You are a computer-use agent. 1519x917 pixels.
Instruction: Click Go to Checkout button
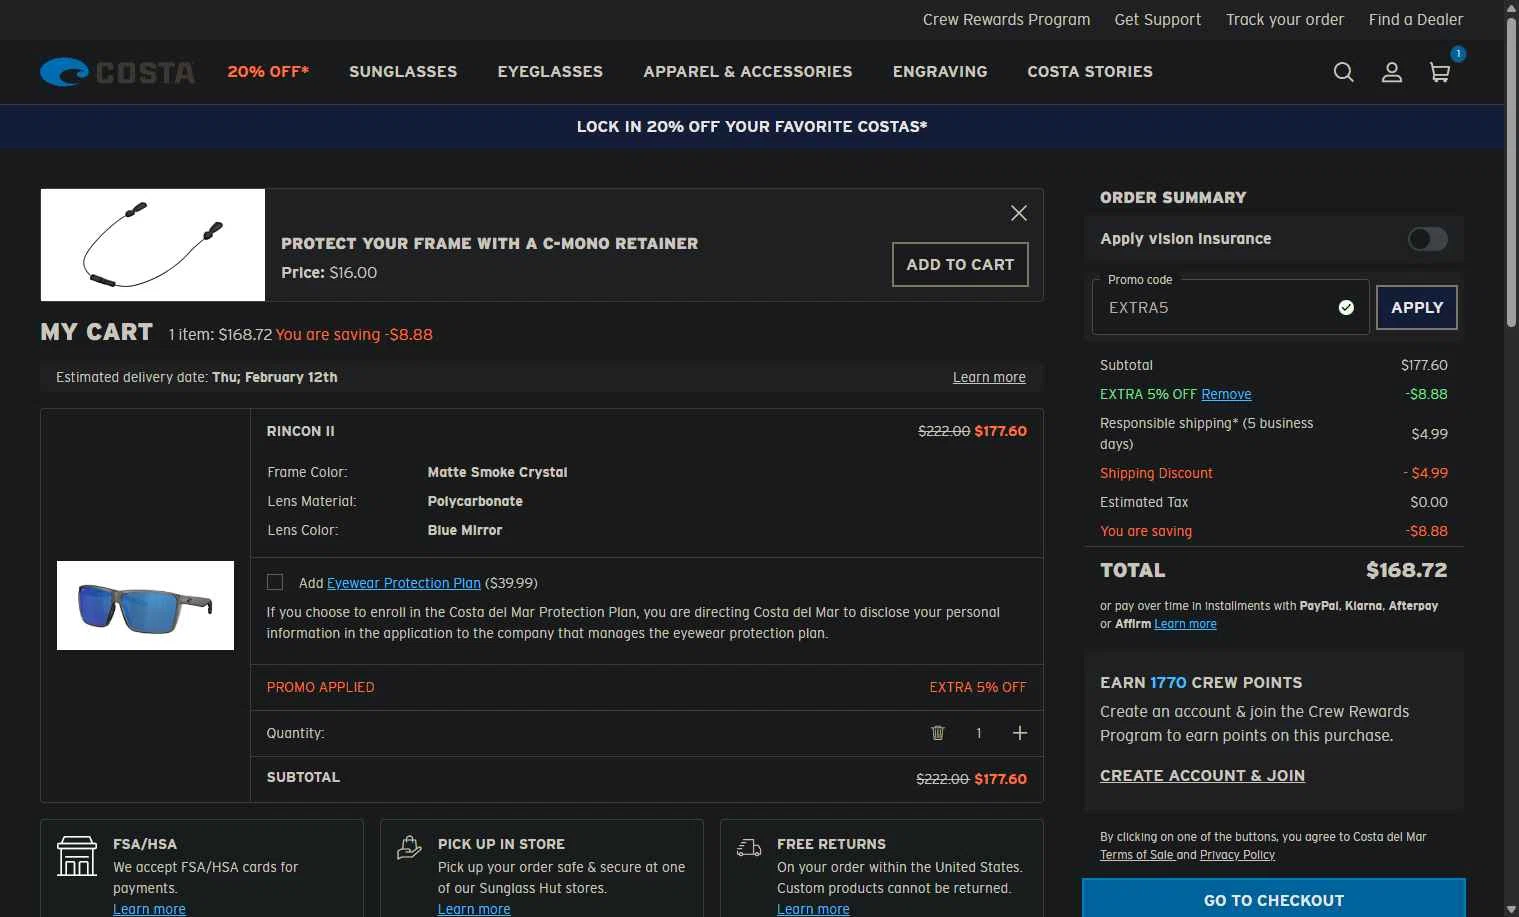click(1274, 898)
